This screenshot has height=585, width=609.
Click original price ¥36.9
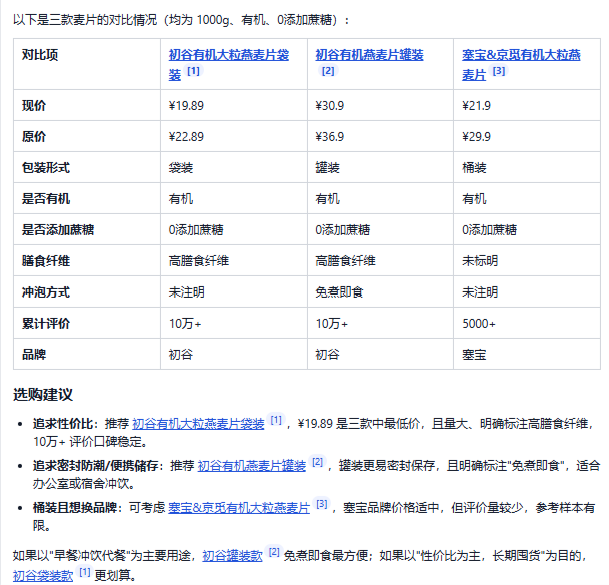tap(329, 137)
